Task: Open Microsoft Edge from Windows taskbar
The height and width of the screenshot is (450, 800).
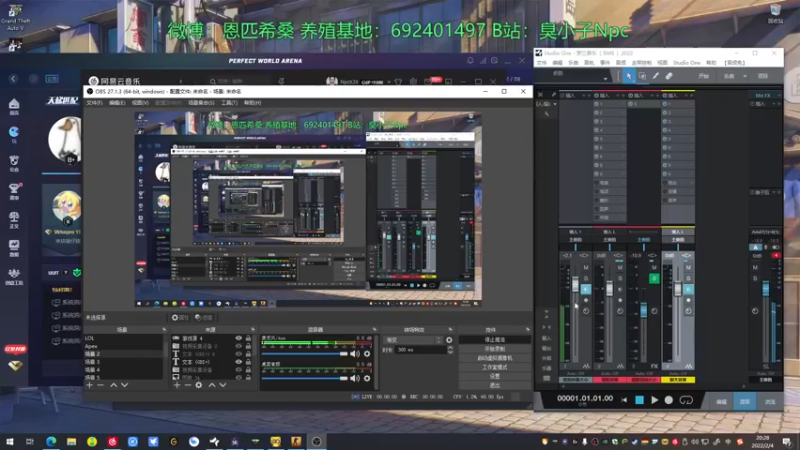Action: [51, 441]
